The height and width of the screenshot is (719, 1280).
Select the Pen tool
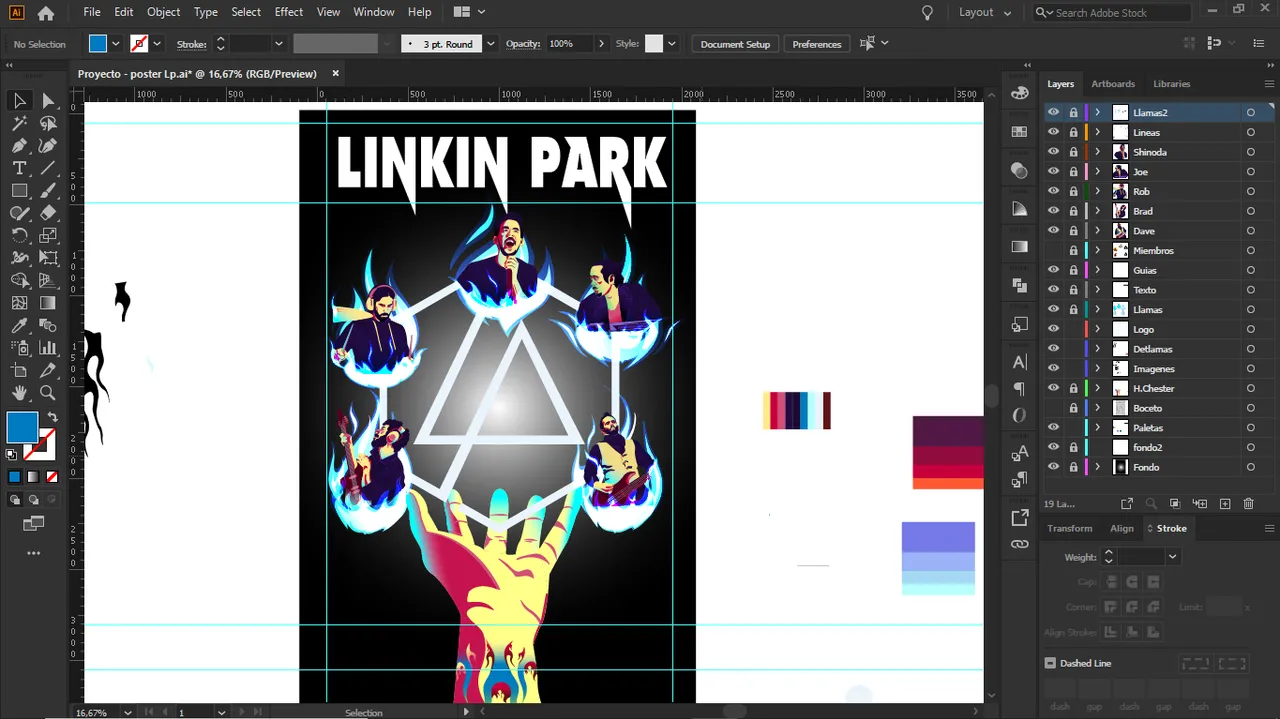click(19, 146)
